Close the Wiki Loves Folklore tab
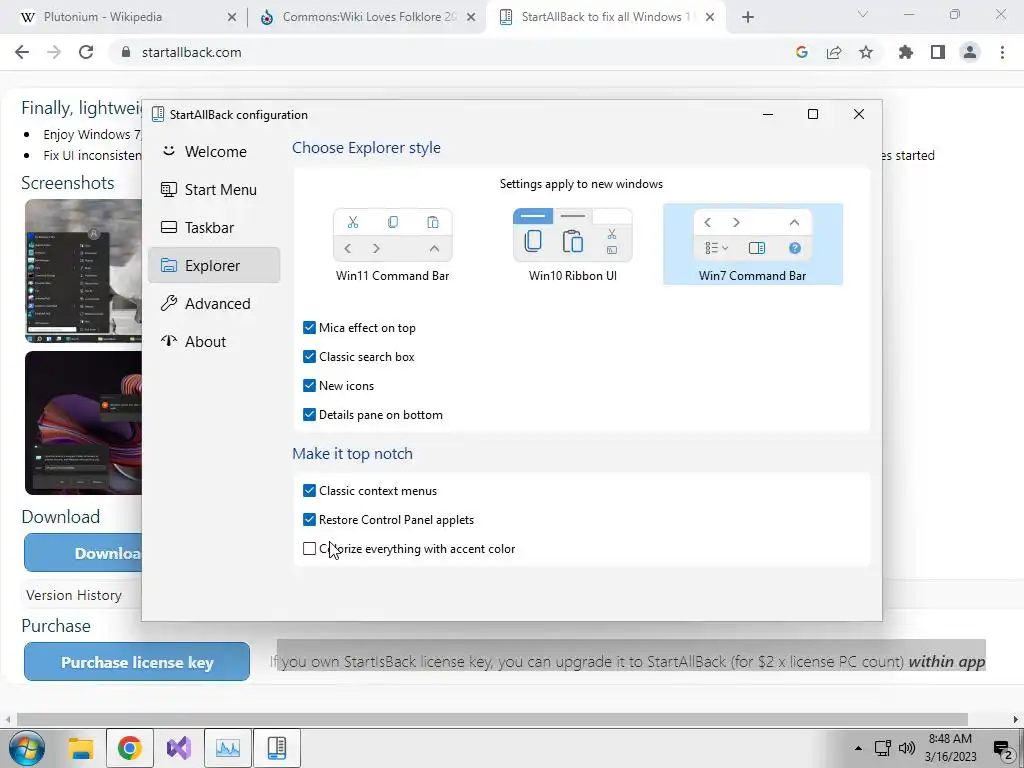Screen dimensions: 1024x768 tap(471, 18)
